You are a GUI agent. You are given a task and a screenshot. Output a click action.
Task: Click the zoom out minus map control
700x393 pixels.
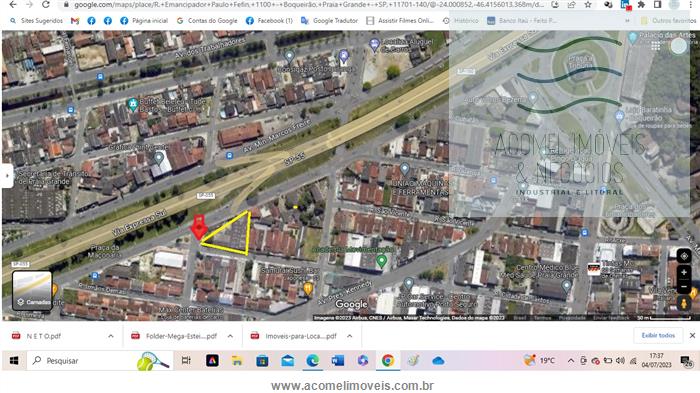[x=684, y=287]
